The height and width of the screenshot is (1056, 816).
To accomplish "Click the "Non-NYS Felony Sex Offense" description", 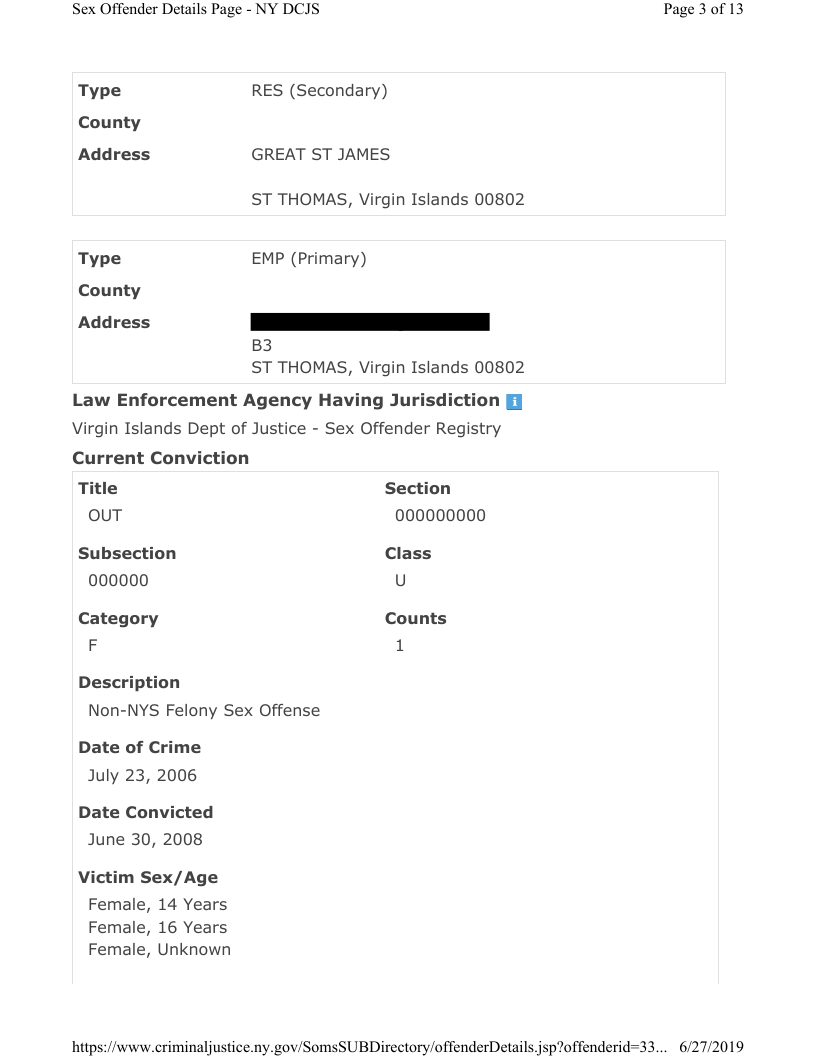I will coord(204,711).
